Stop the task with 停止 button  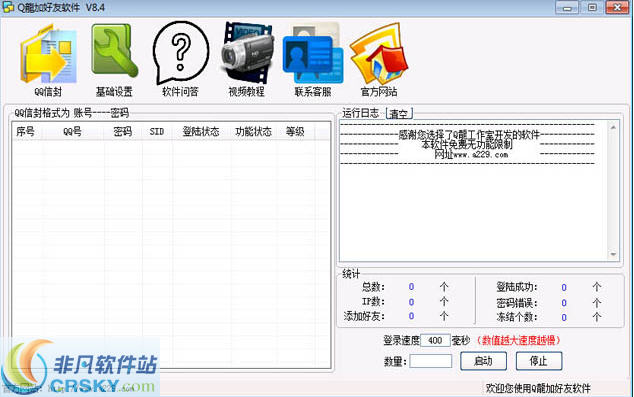[x=539, y=361]
